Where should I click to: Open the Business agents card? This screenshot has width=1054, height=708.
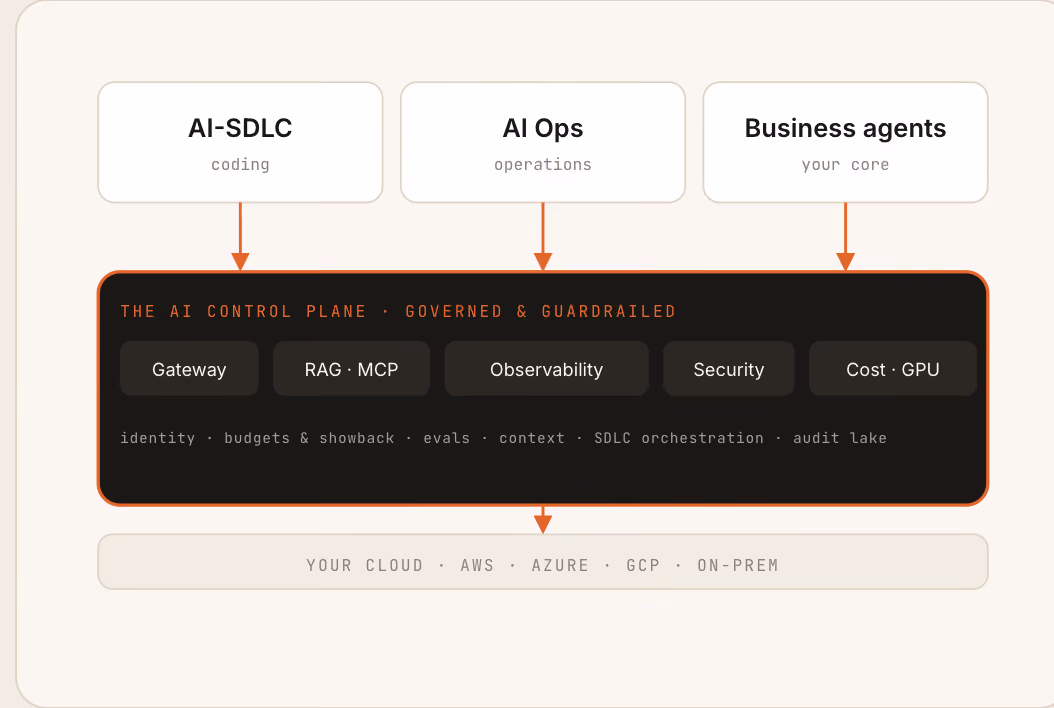pyautogui.click(x=846, y=143)
